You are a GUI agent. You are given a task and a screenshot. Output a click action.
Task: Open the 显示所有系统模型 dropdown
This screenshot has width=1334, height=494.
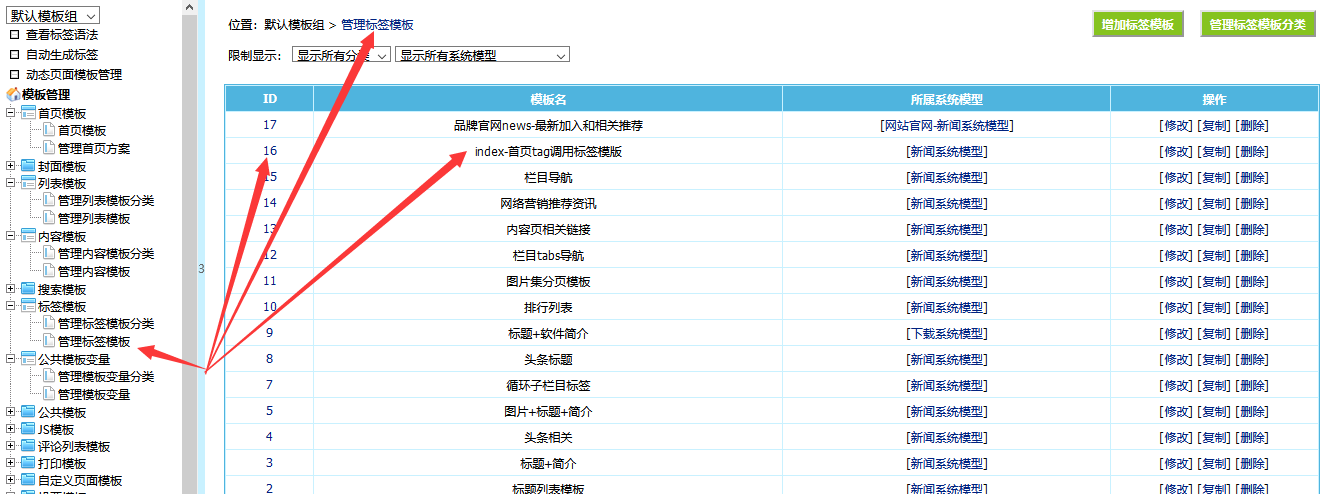tap(482, 55)
